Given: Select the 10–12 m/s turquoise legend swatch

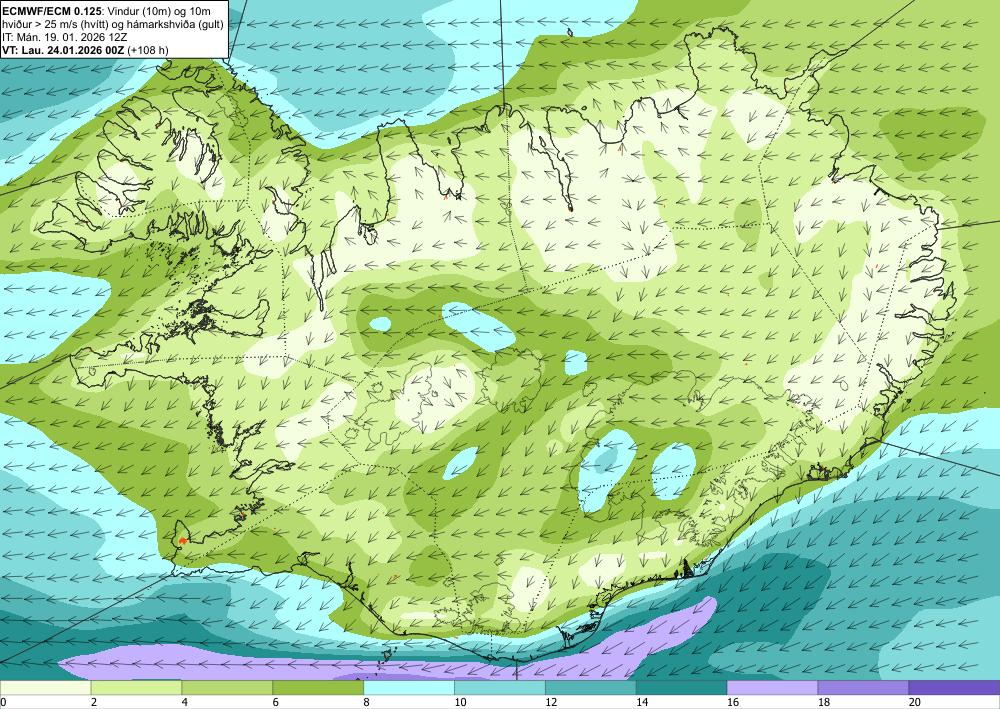Looking at the screenshot, I should (499, 688).
